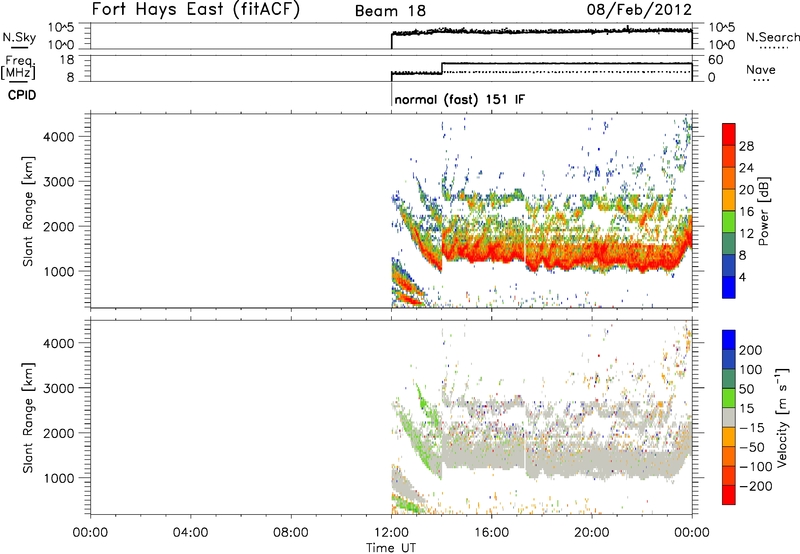Click the red high-power backscatter band near 16:00
The height and width of the screenshot is (554, 800).
(x=491, y=251)
